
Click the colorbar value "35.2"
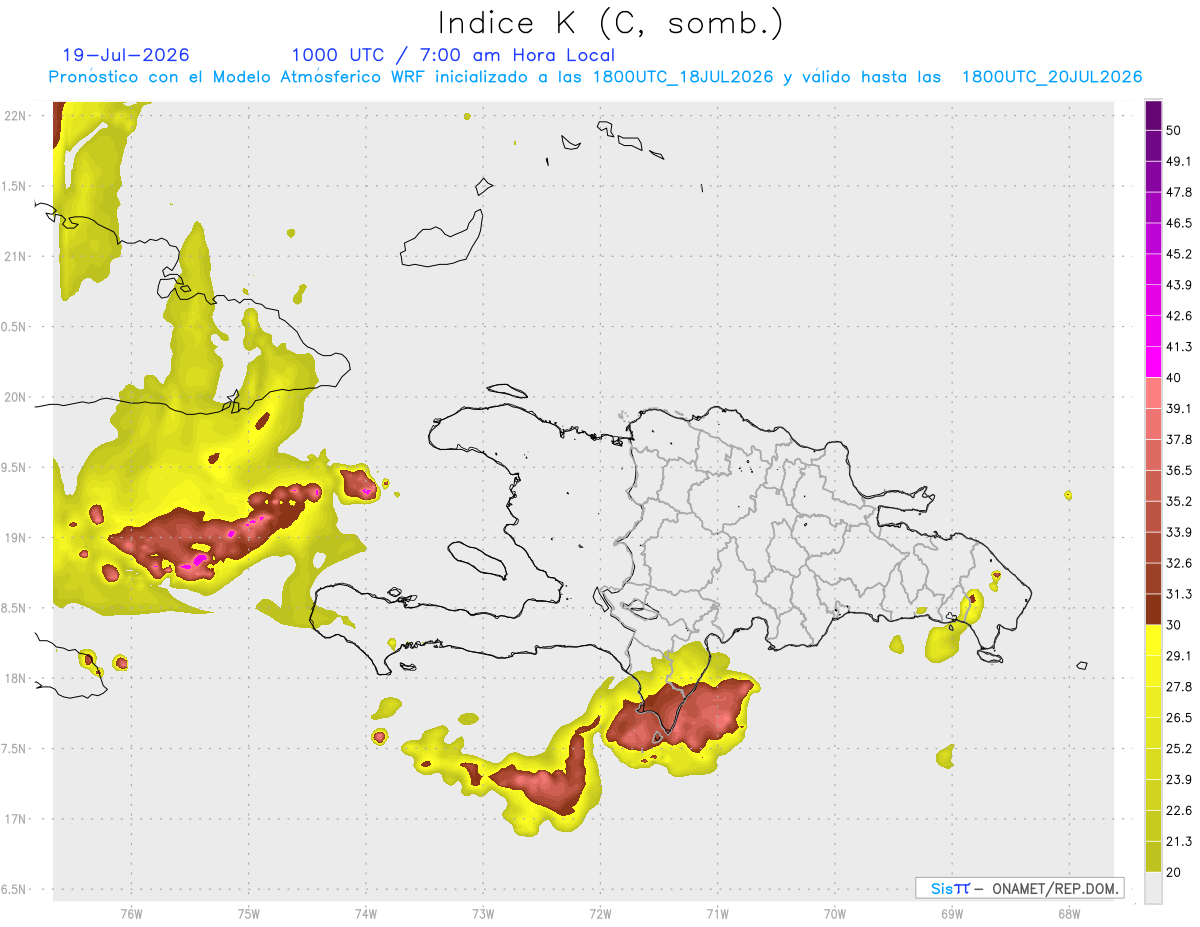point(1180,501)
